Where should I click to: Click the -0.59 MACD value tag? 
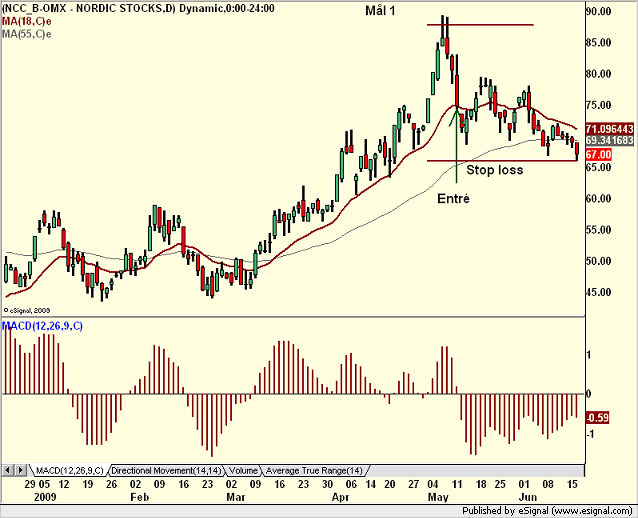click(x=597, y=417)
